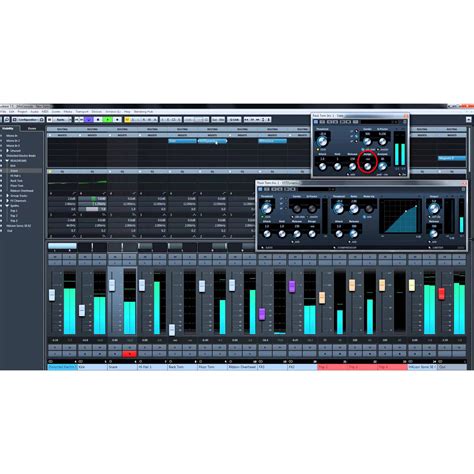Click the Make-Up knob in VSTDynamics
This screenshot has width=474, height=474.
click(x=369, y=209)
